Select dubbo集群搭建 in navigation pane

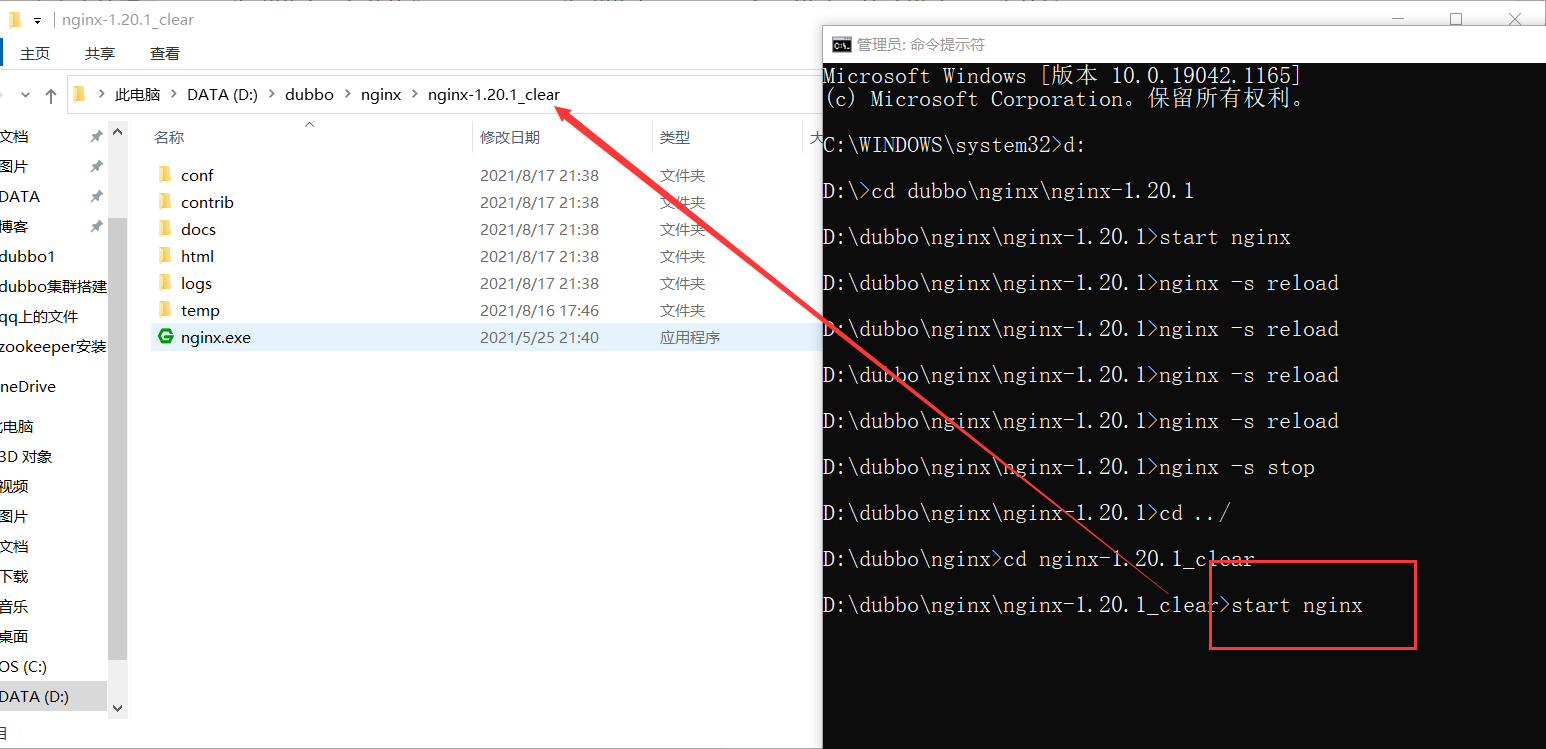53,286
